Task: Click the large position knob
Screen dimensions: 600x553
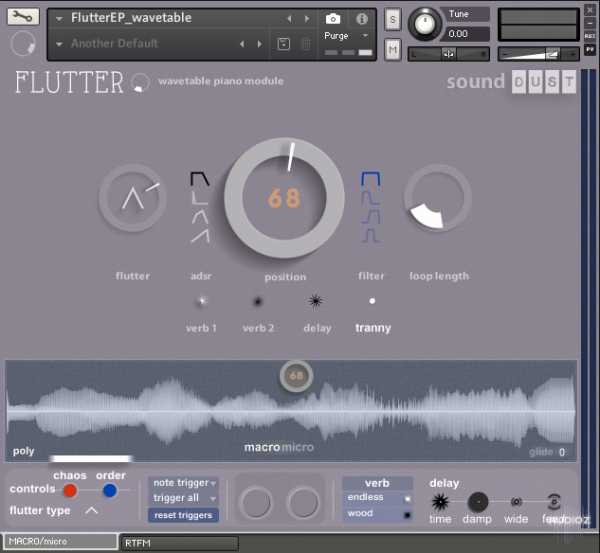Action: point(284,198)
